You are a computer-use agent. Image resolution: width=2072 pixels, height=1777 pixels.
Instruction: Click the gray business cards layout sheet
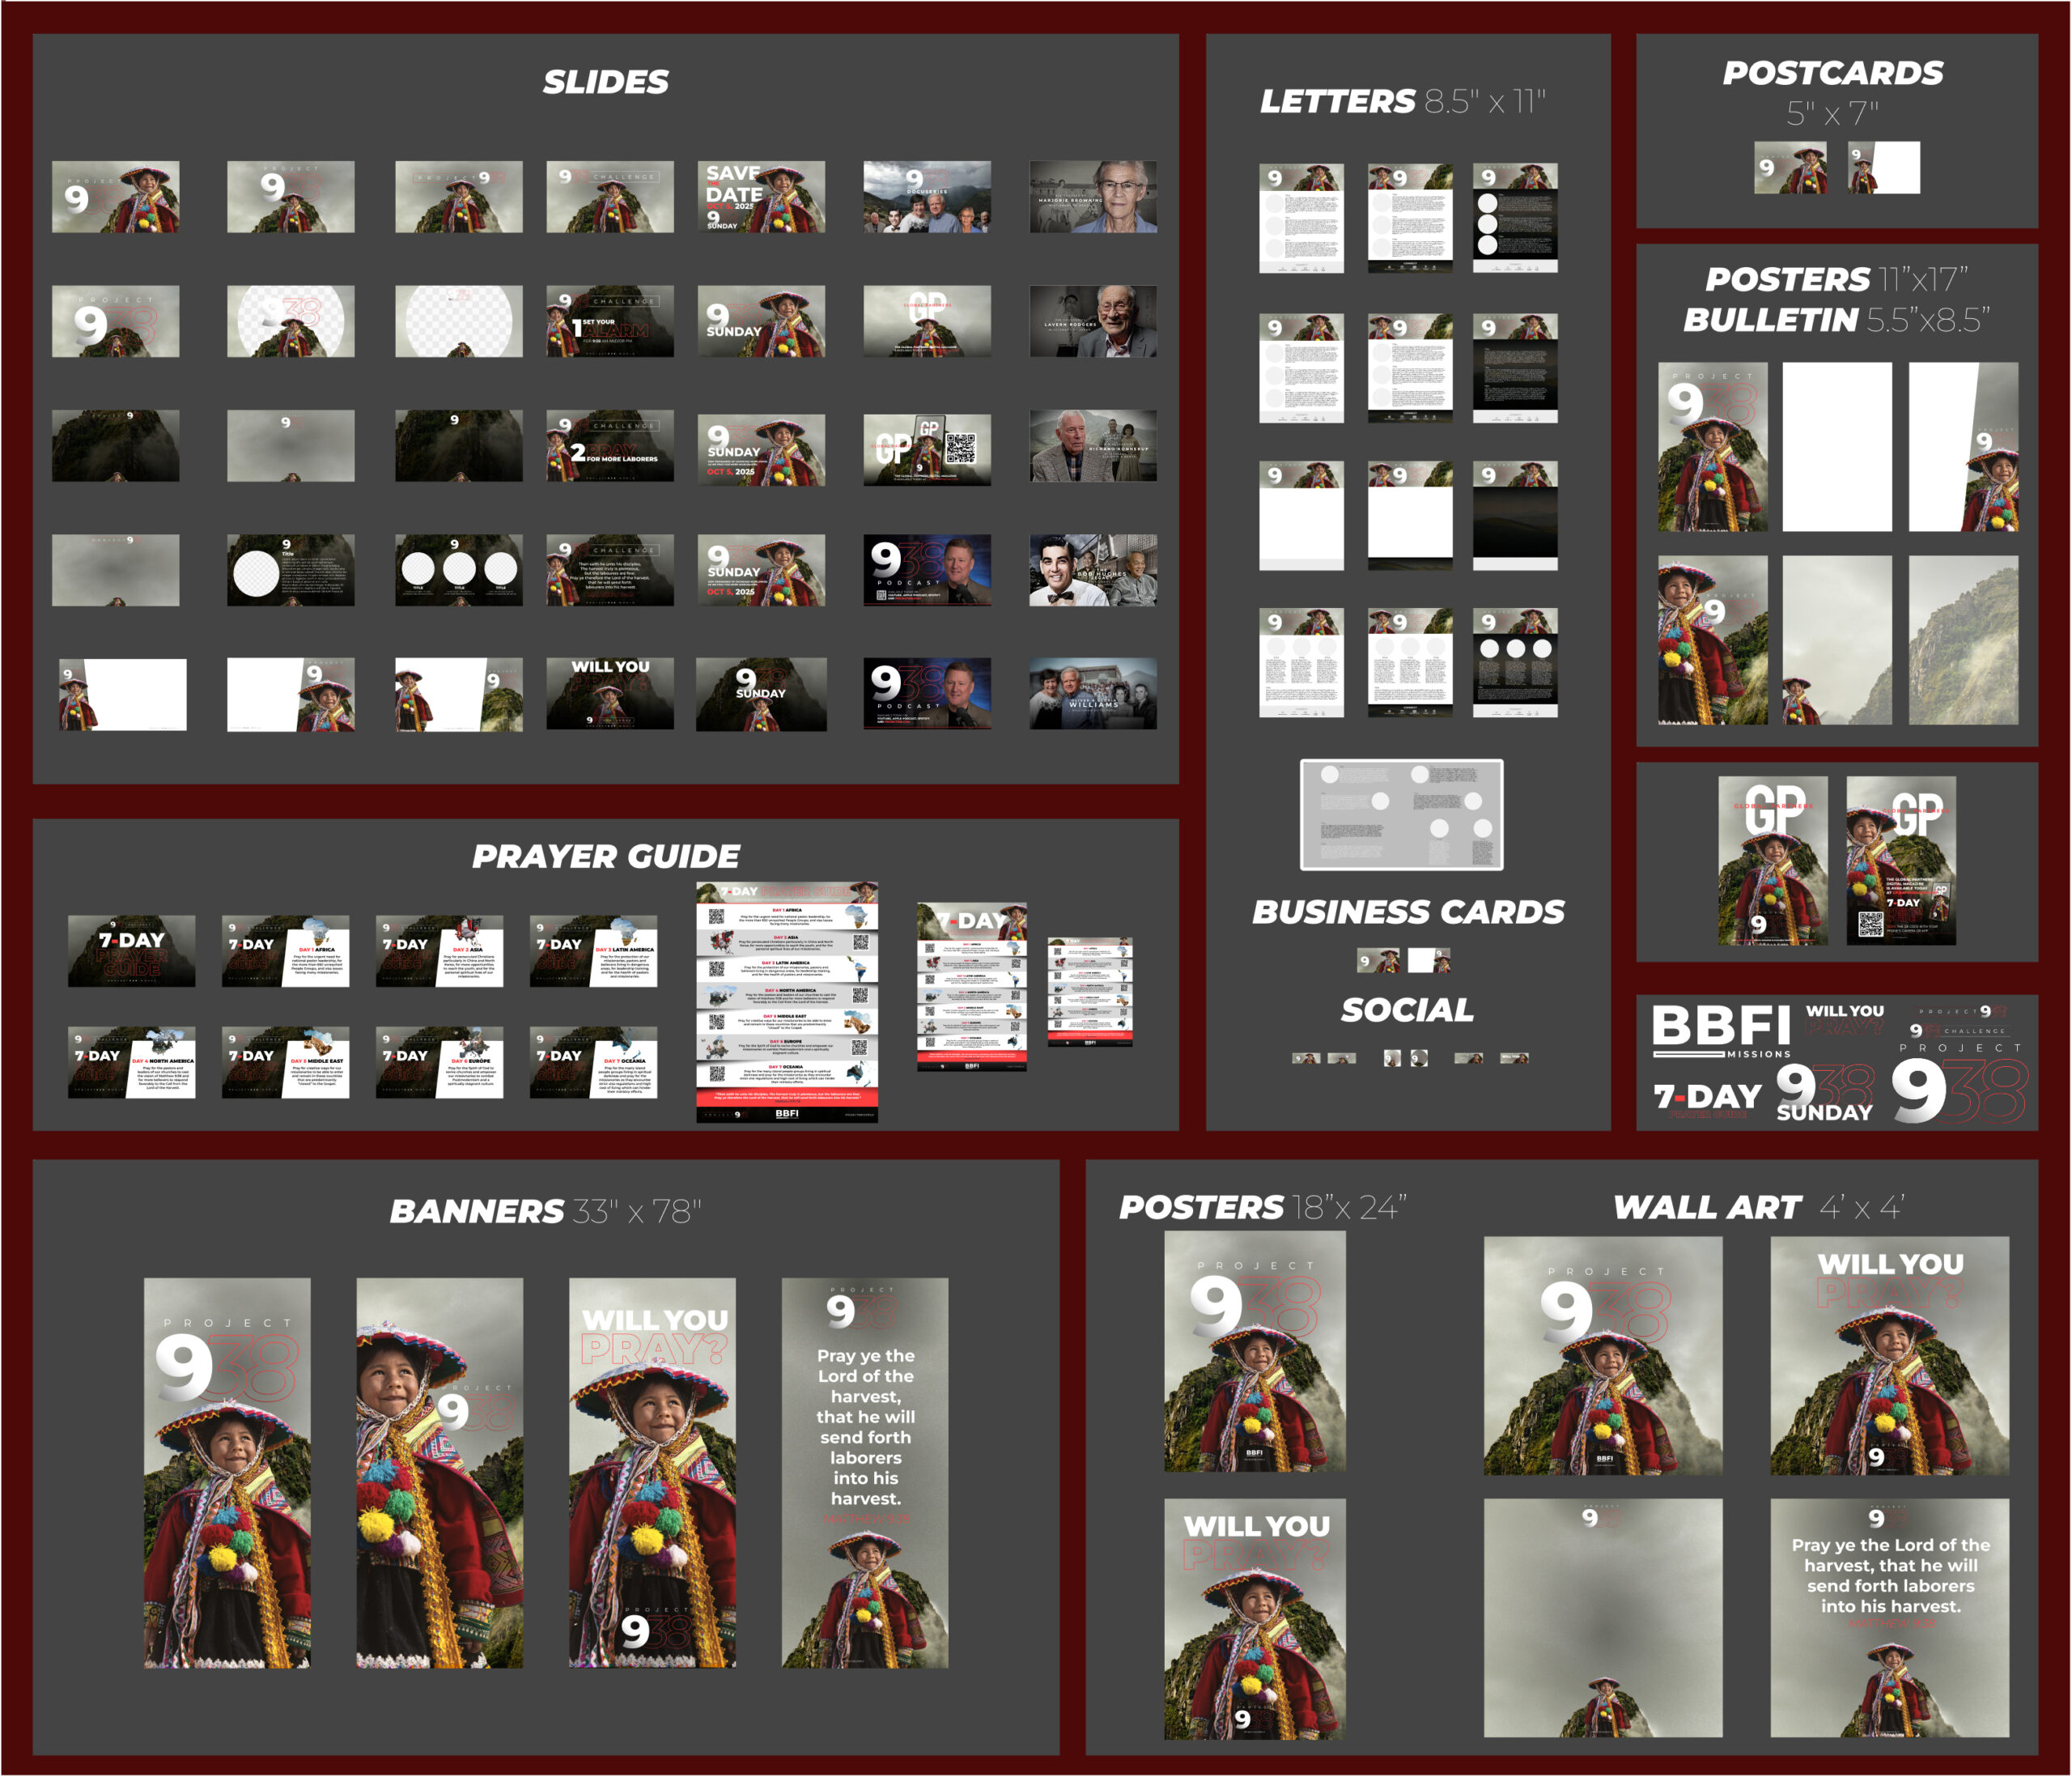[1401, 815]
